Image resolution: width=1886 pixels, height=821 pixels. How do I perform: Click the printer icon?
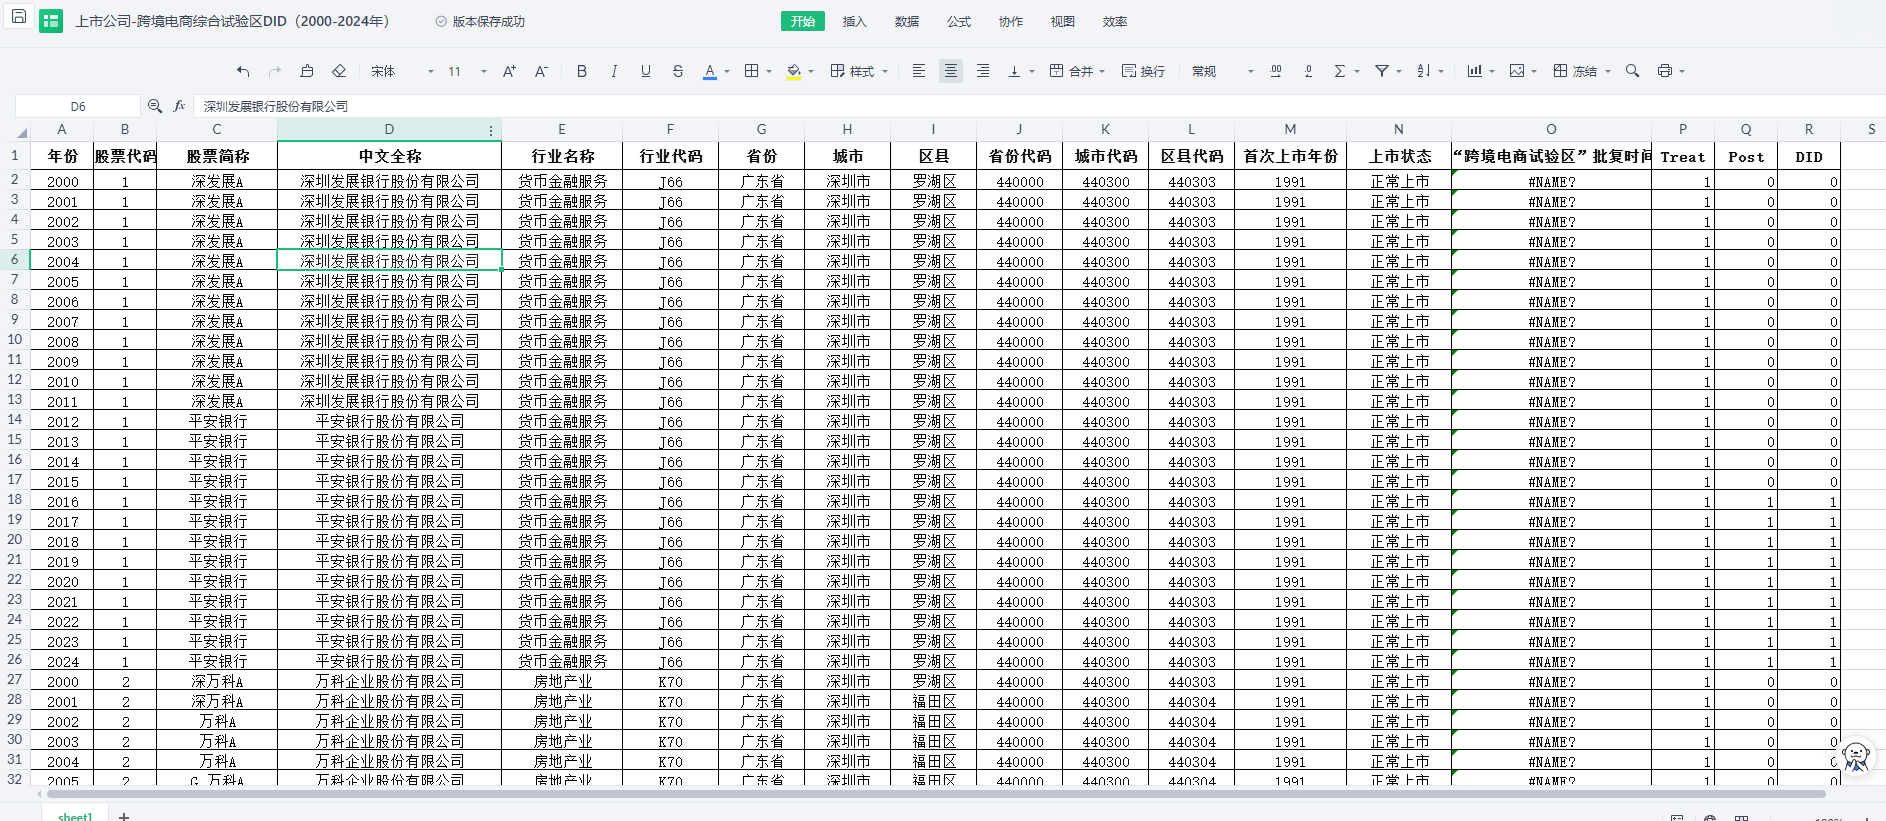1665,71
